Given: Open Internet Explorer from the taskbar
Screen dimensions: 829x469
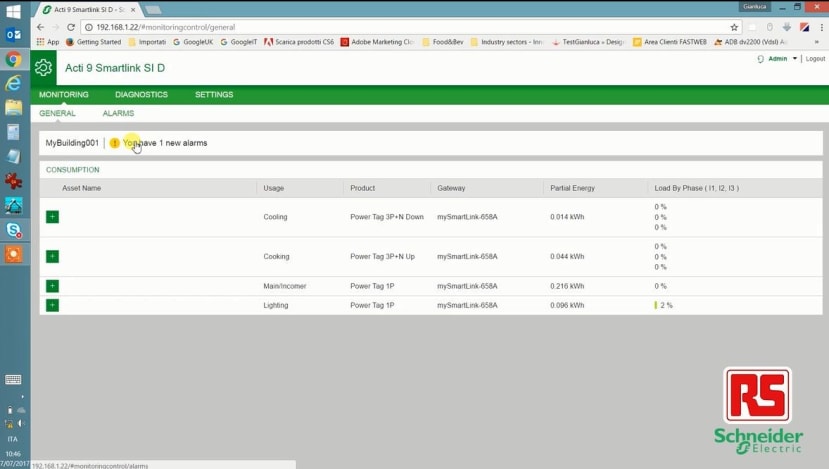Looking at the screenshot, I should (x=13, y=83).
